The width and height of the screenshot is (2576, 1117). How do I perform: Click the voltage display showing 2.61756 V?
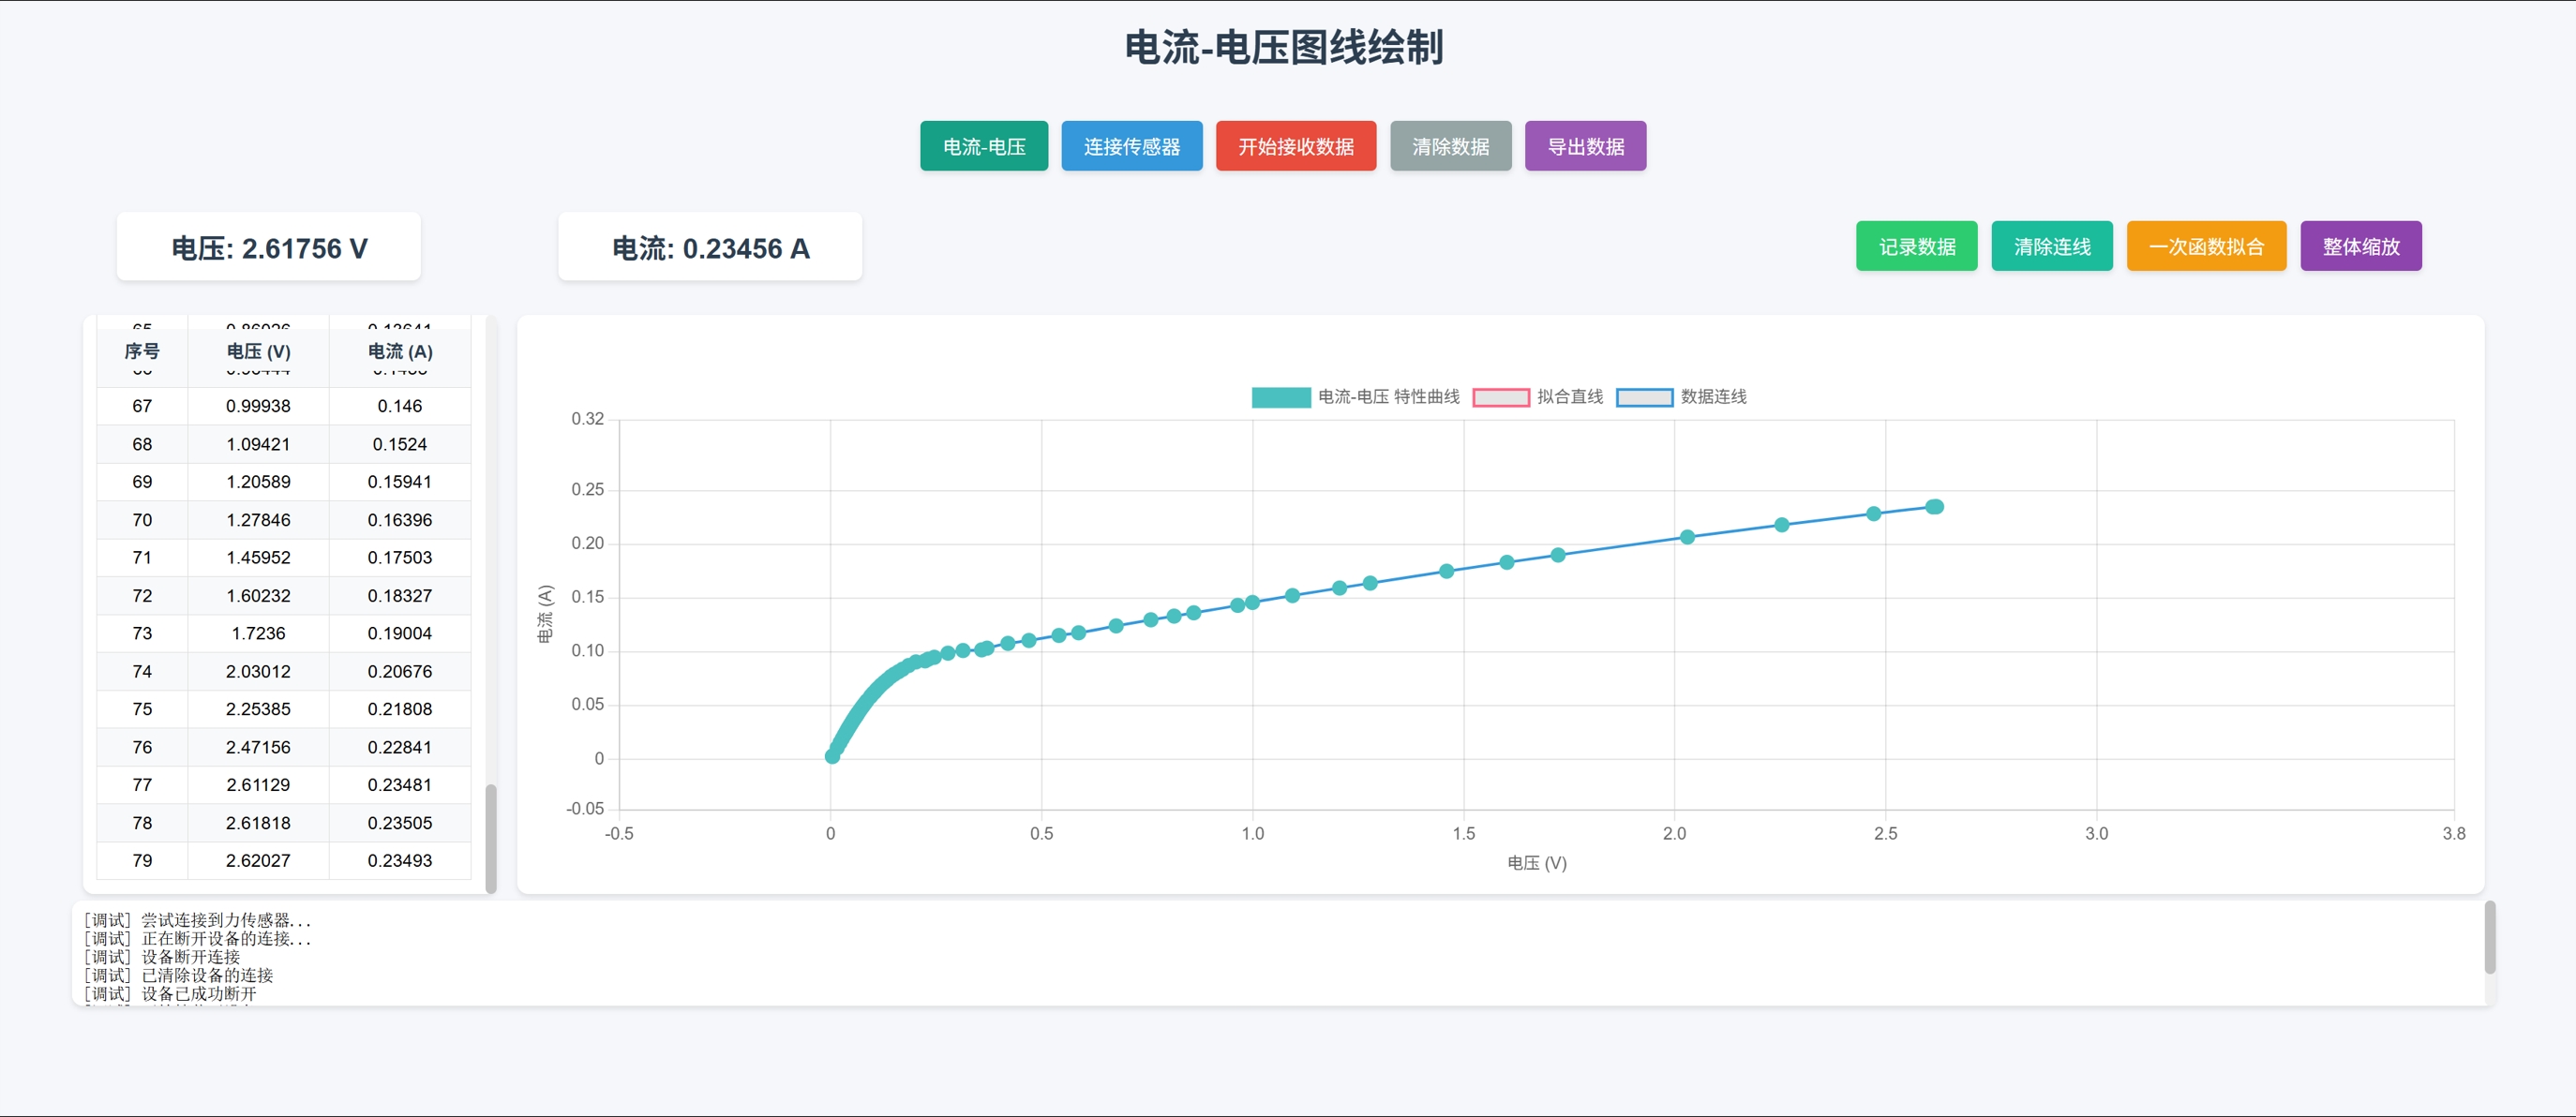(x=268, y=247)
